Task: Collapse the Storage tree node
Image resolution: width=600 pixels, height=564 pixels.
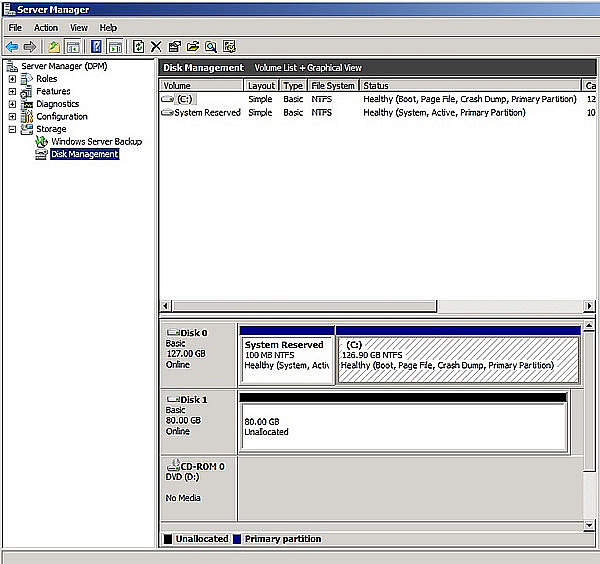Action: pos(13,129)
